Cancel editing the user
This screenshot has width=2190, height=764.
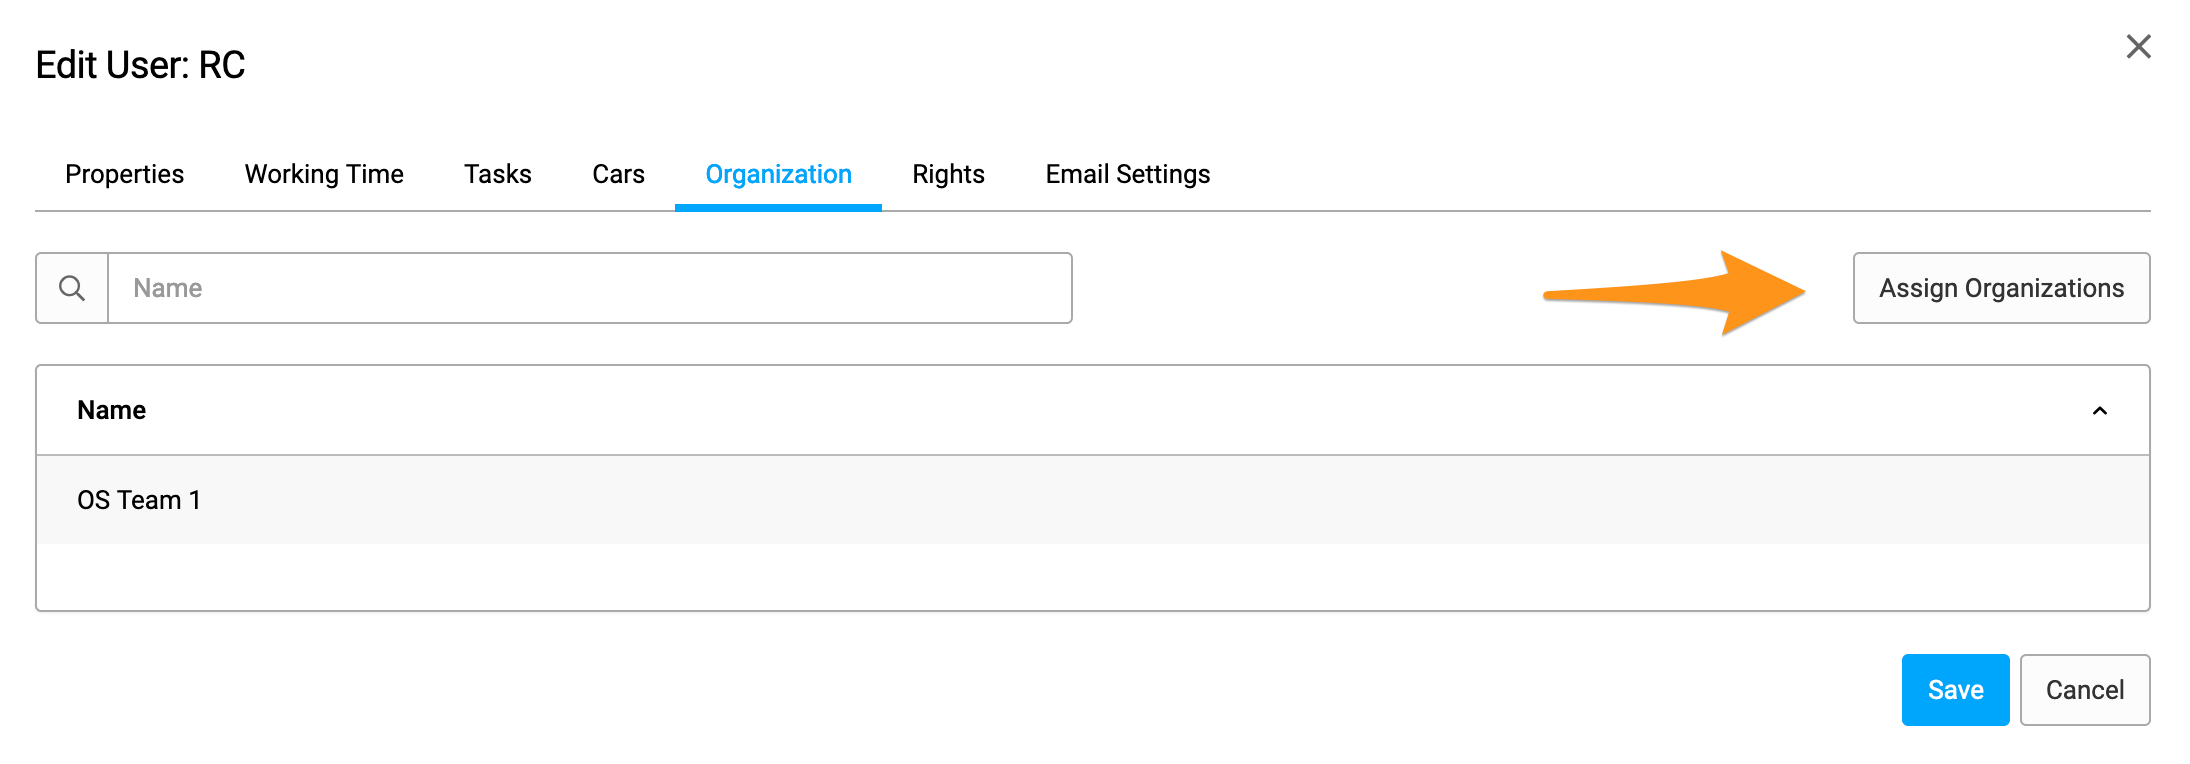pyautogui.click(x=2085, y=690)
